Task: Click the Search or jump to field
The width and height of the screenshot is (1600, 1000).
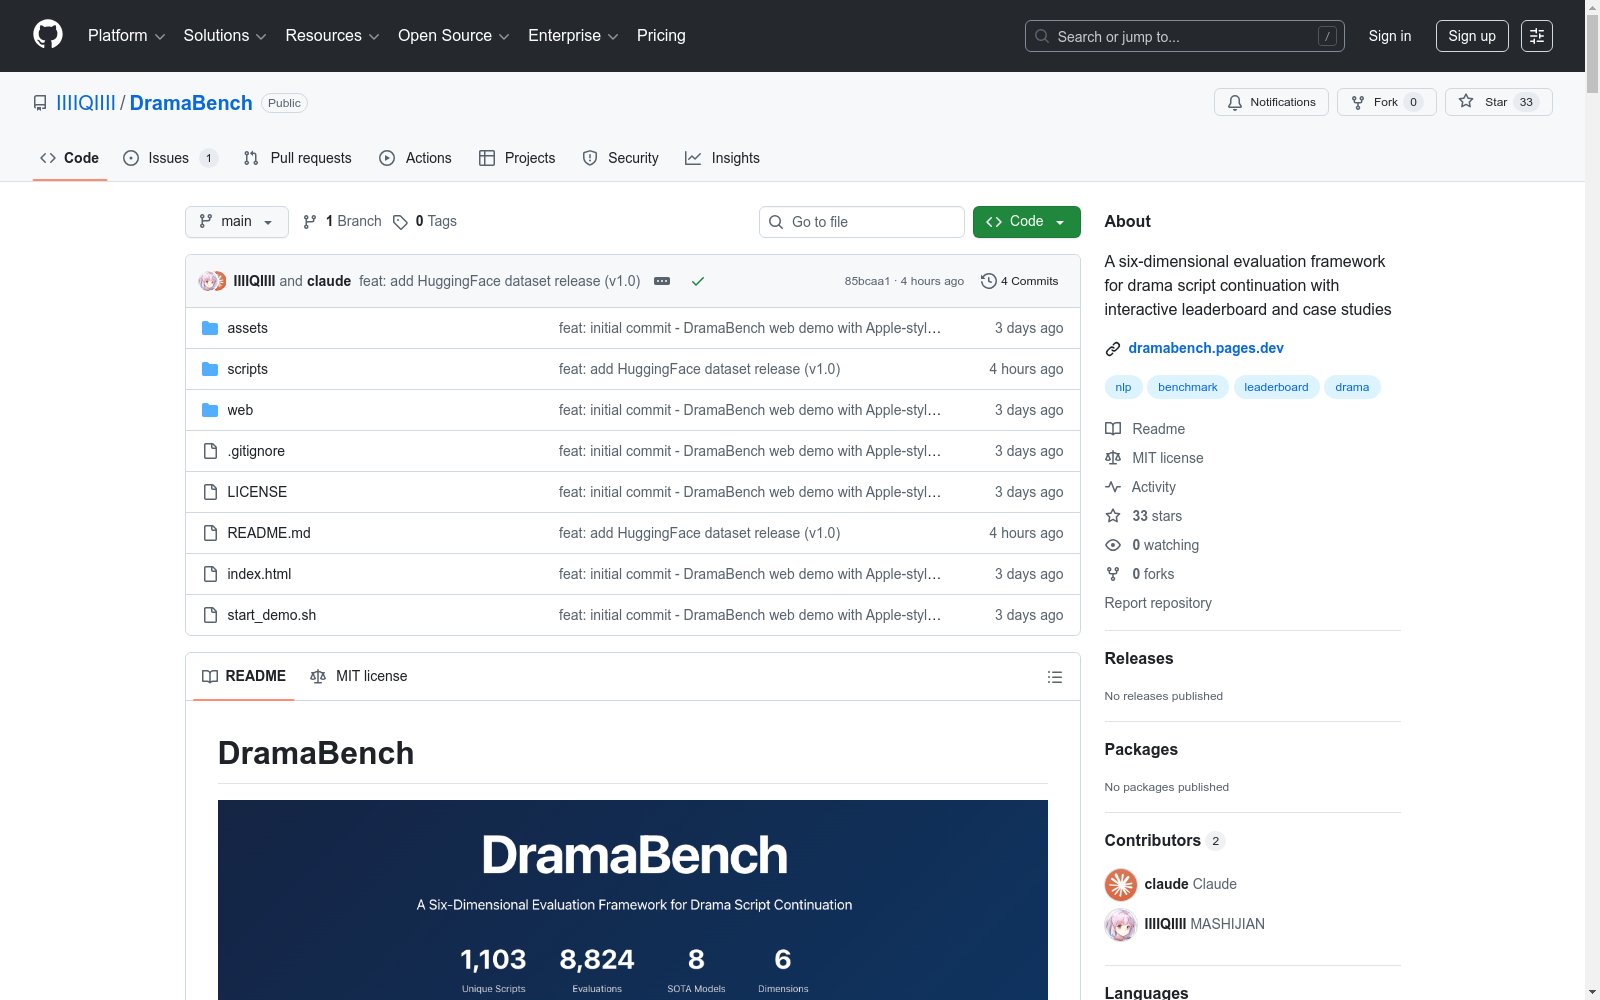Action: (1185, 36)
